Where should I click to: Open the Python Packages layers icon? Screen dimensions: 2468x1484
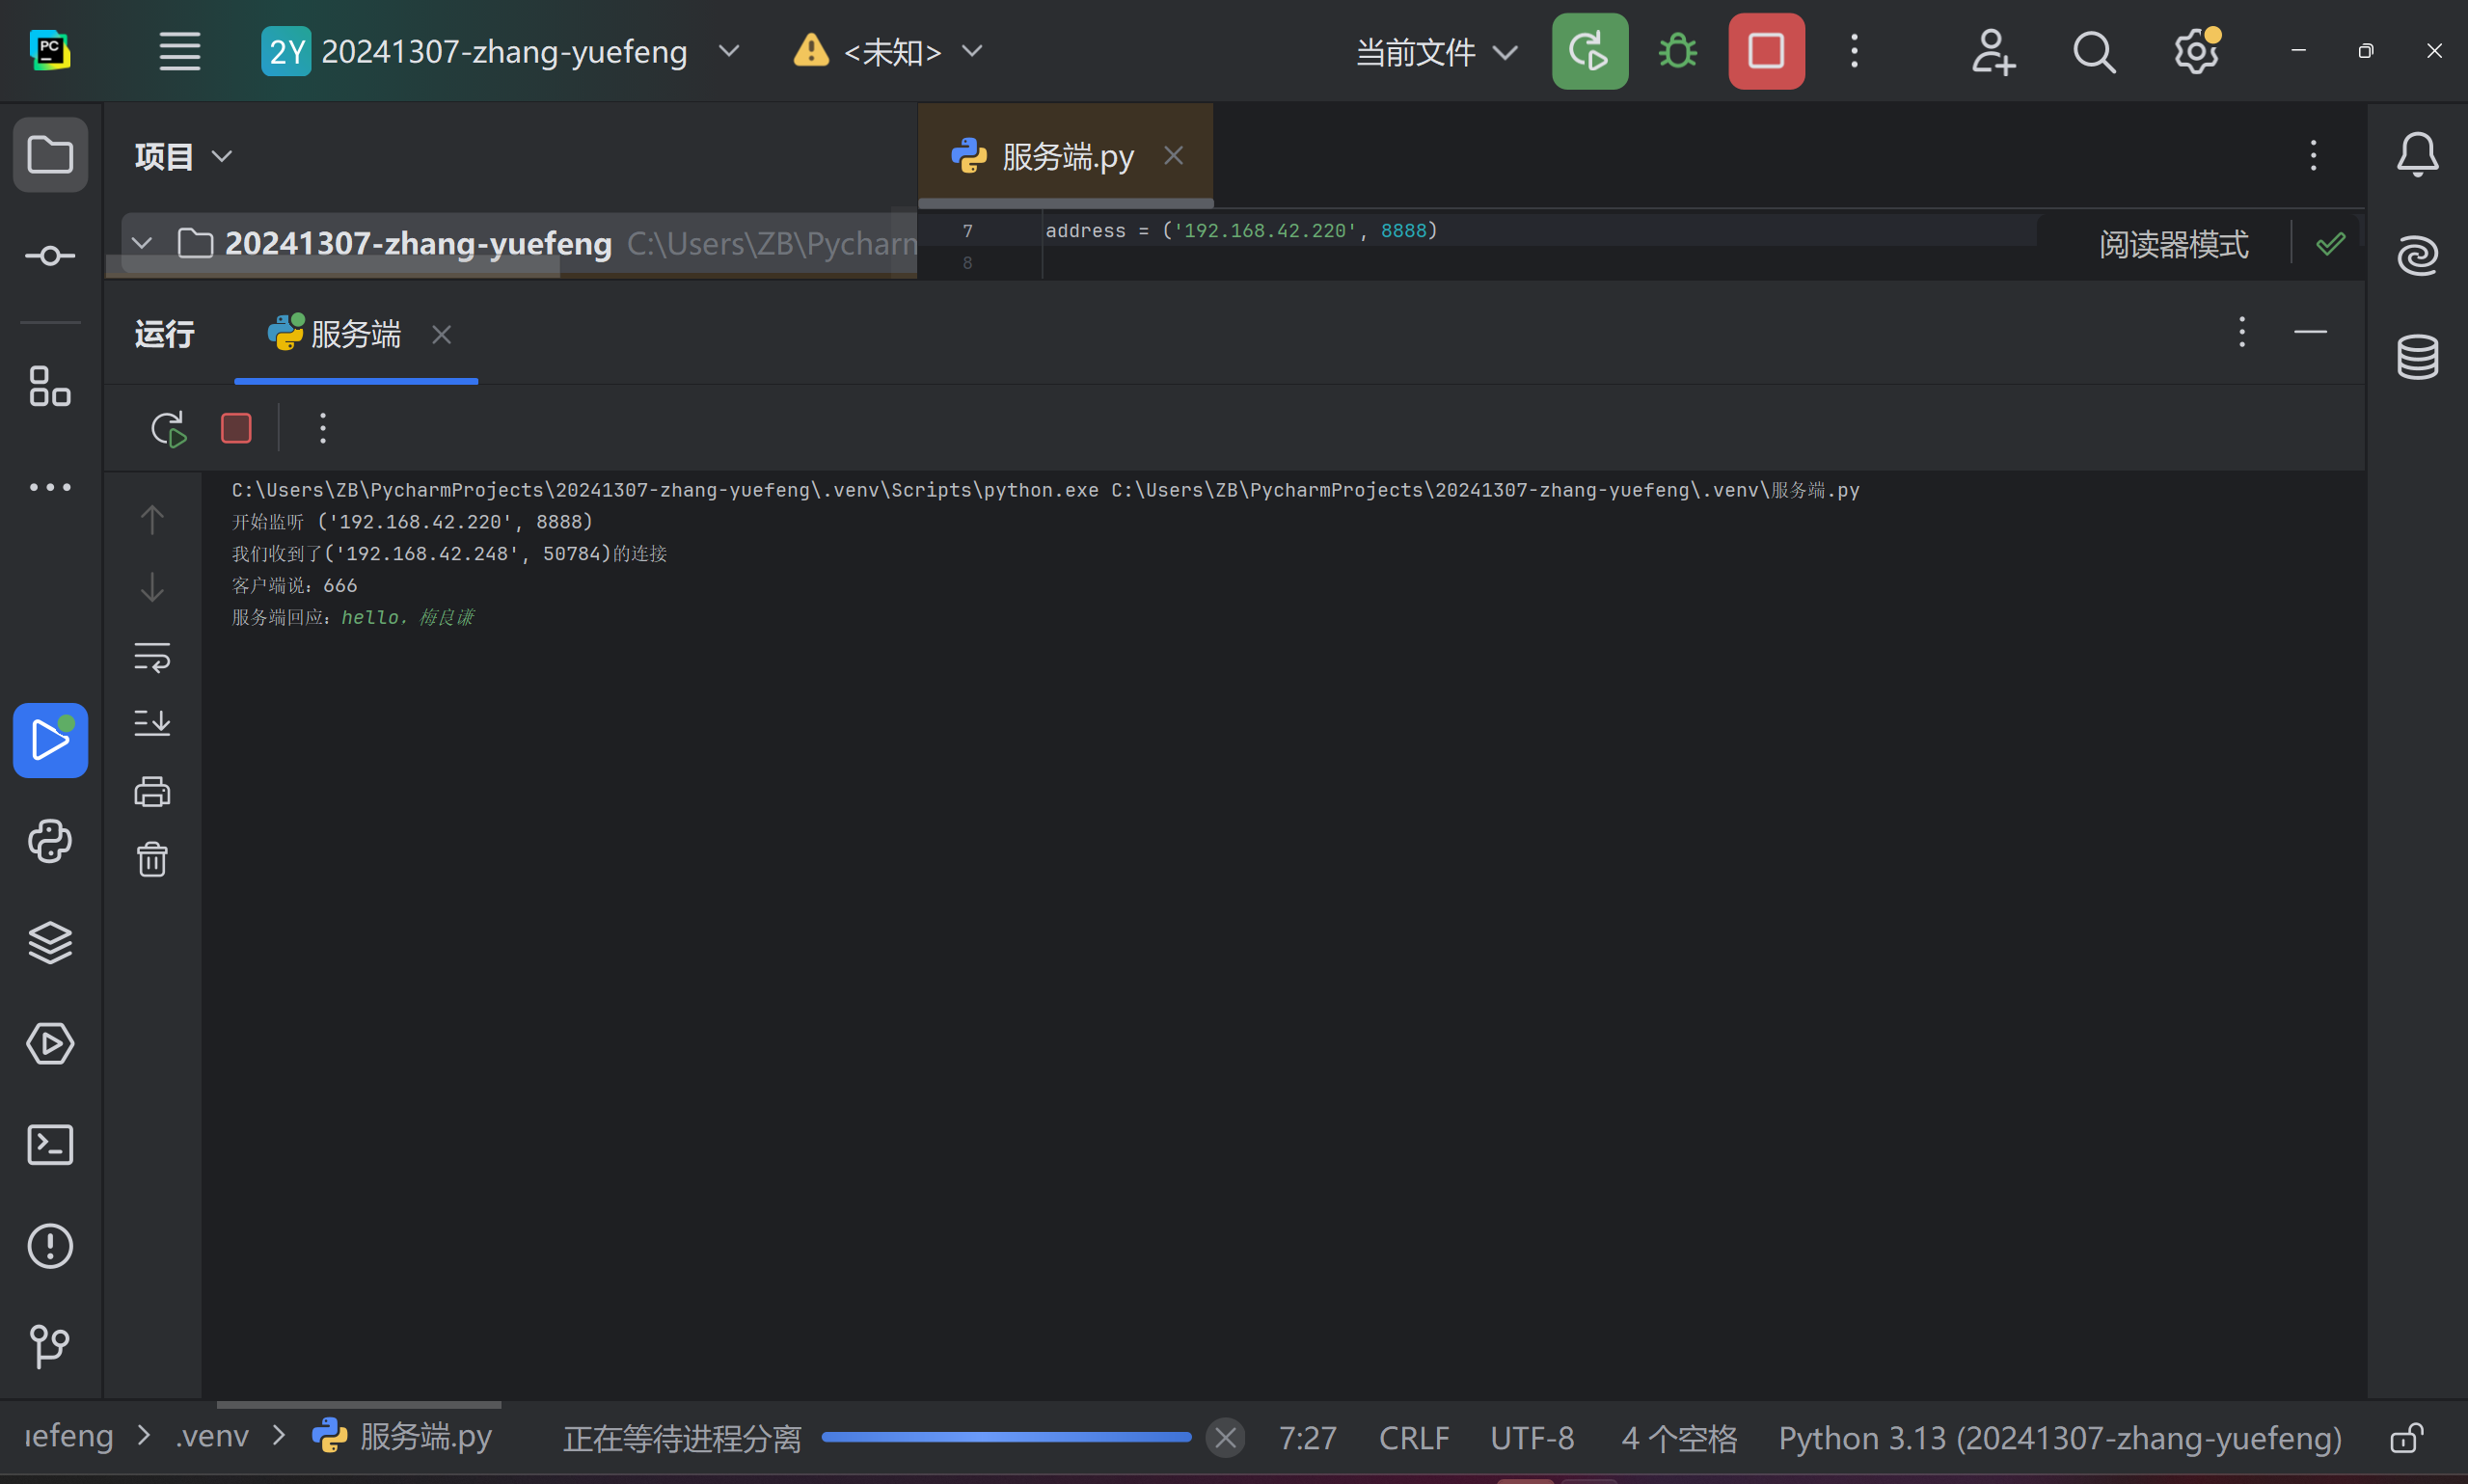pyautogui.click(x=50, y=943)
